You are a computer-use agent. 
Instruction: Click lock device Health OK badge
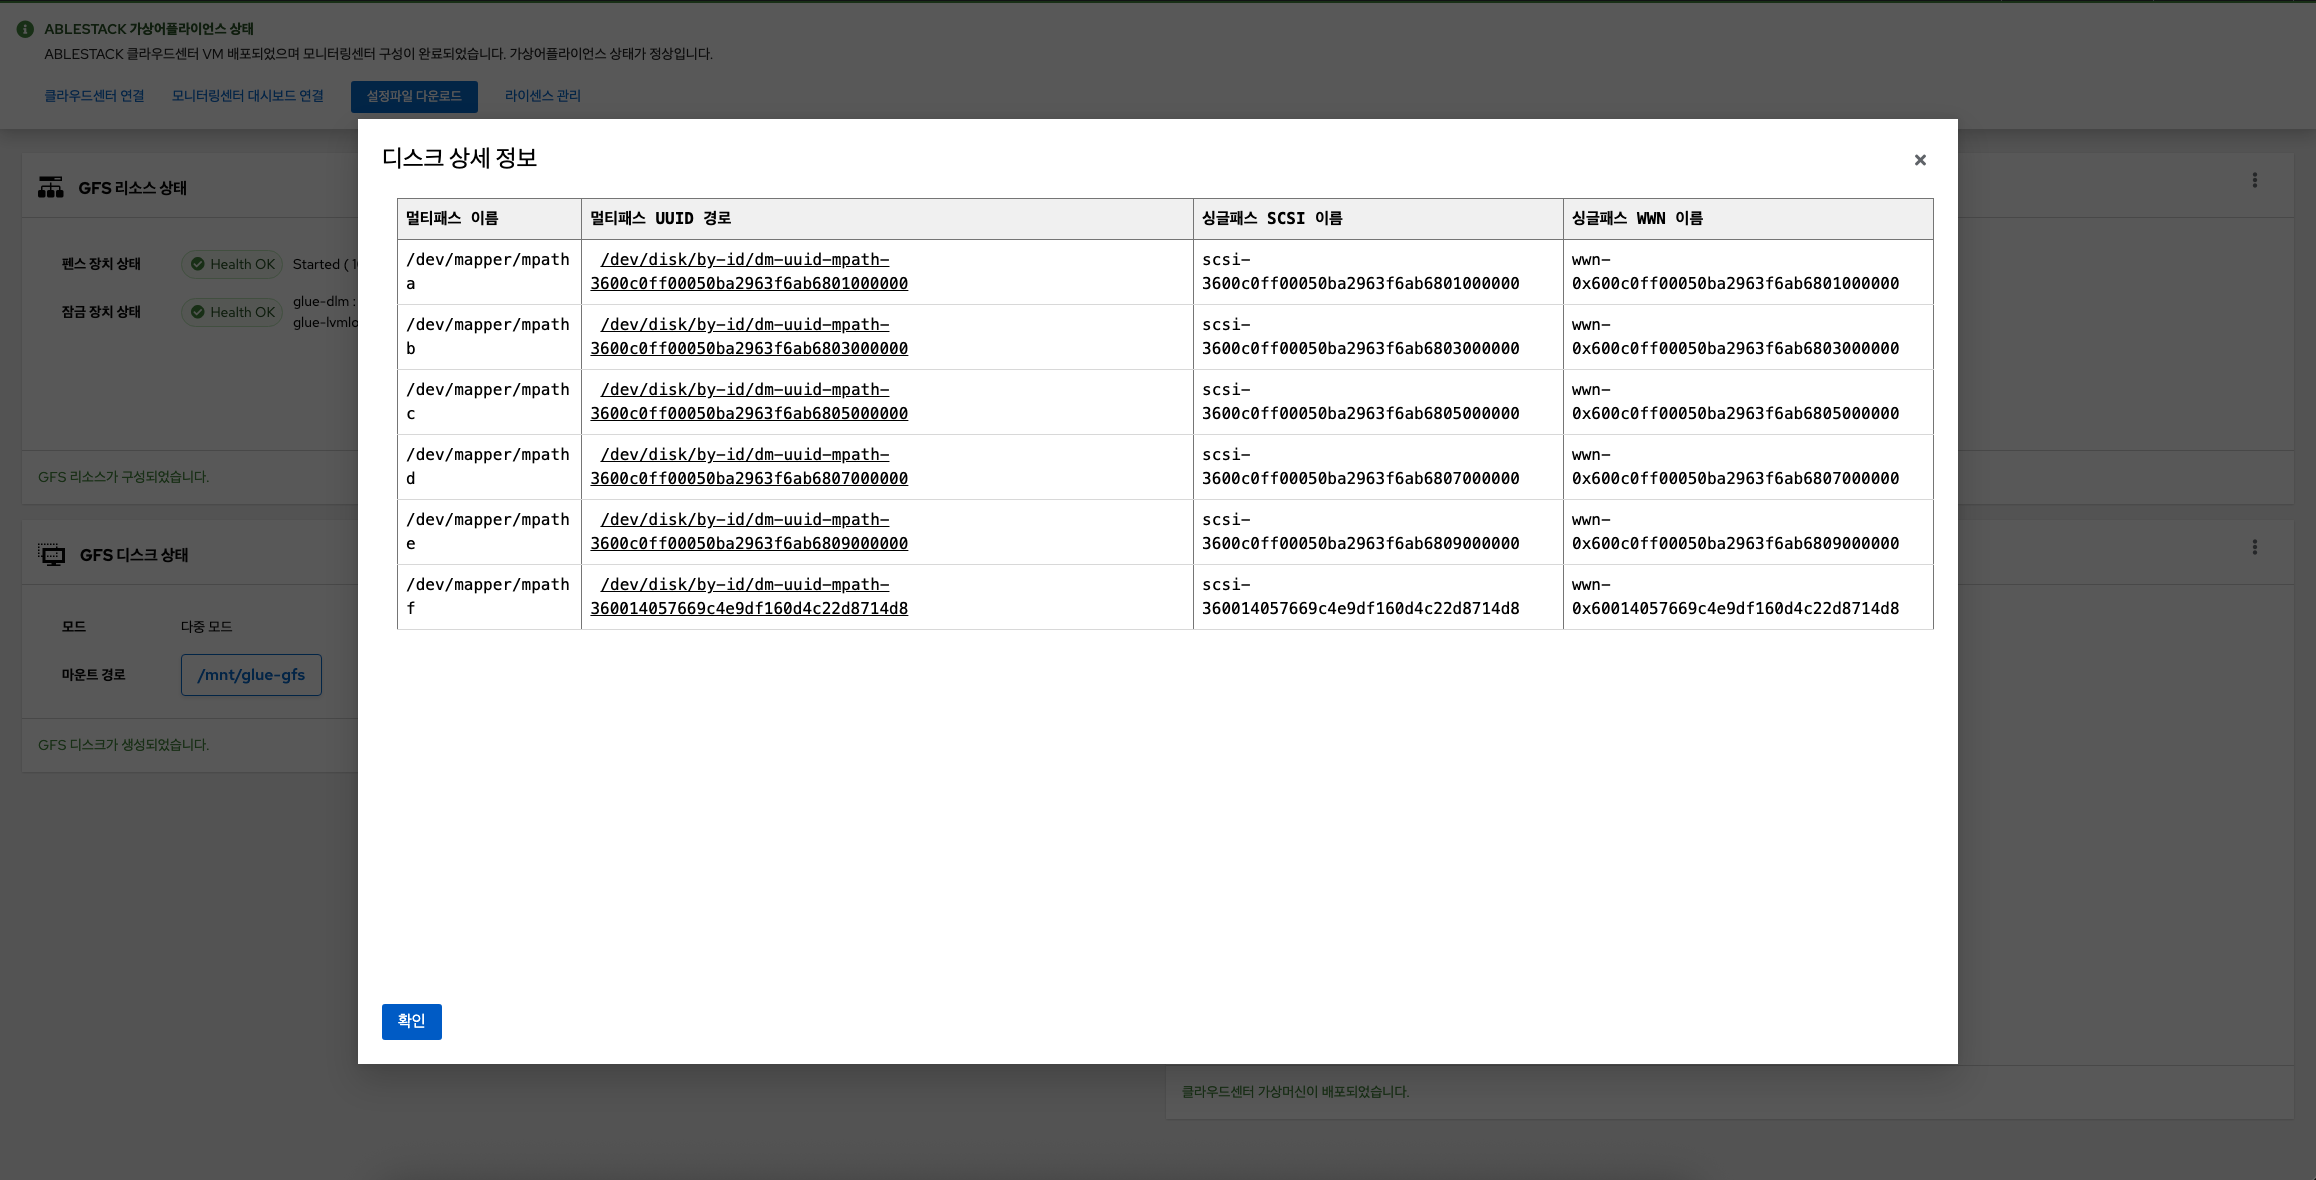pyautogui.click(x=232, y=312)
